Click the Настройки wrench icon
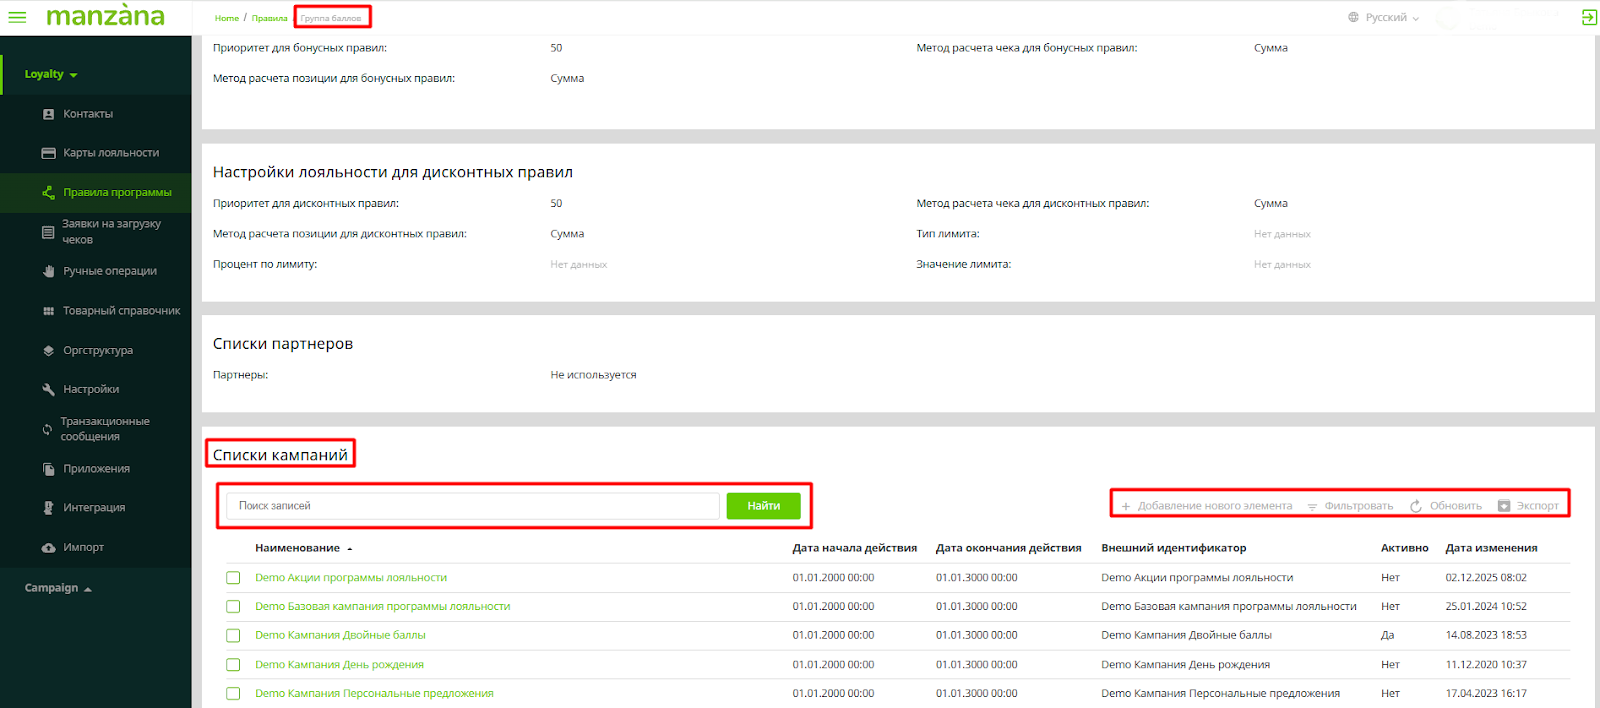Viewport: 1600px width, 708px height. 48,389
